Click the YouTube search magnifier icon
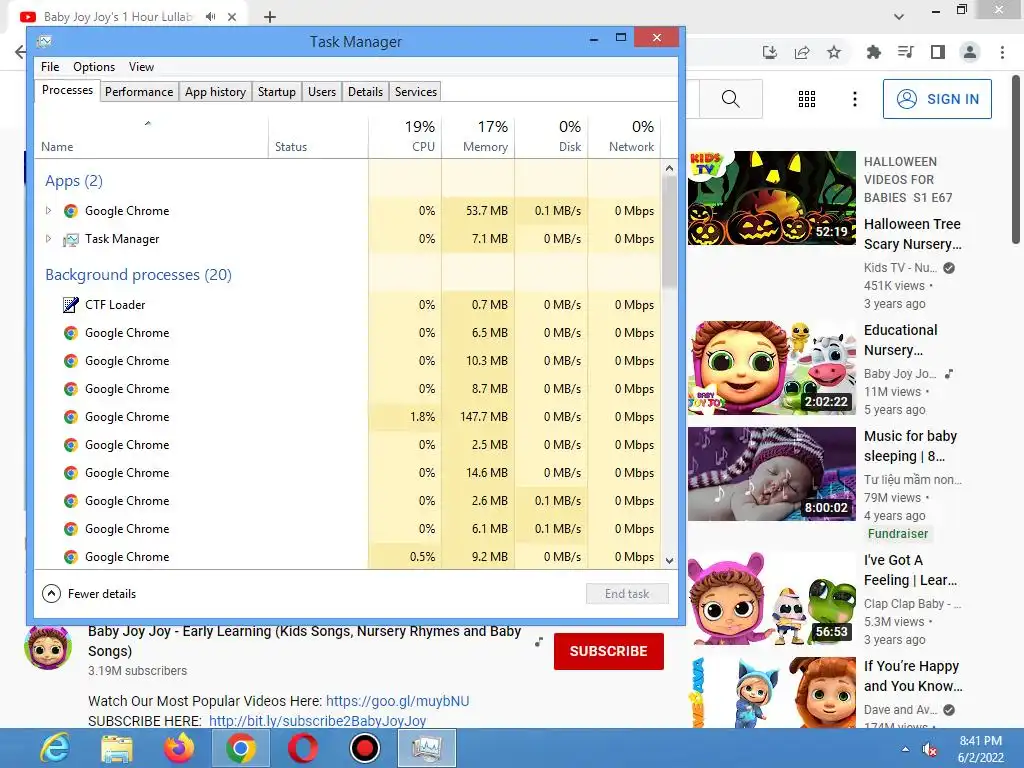This screenshot has width=1024, height=768. (731, 99)
